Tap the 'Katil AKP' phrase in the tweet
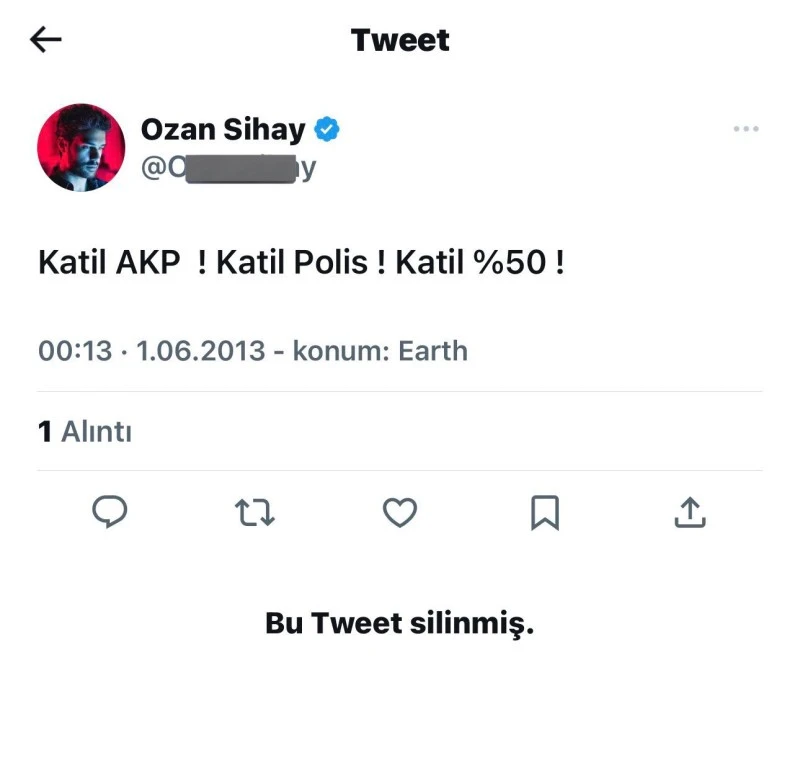This screenshot has height=763, width=800. pyautogui.click(x=109, y=263)
